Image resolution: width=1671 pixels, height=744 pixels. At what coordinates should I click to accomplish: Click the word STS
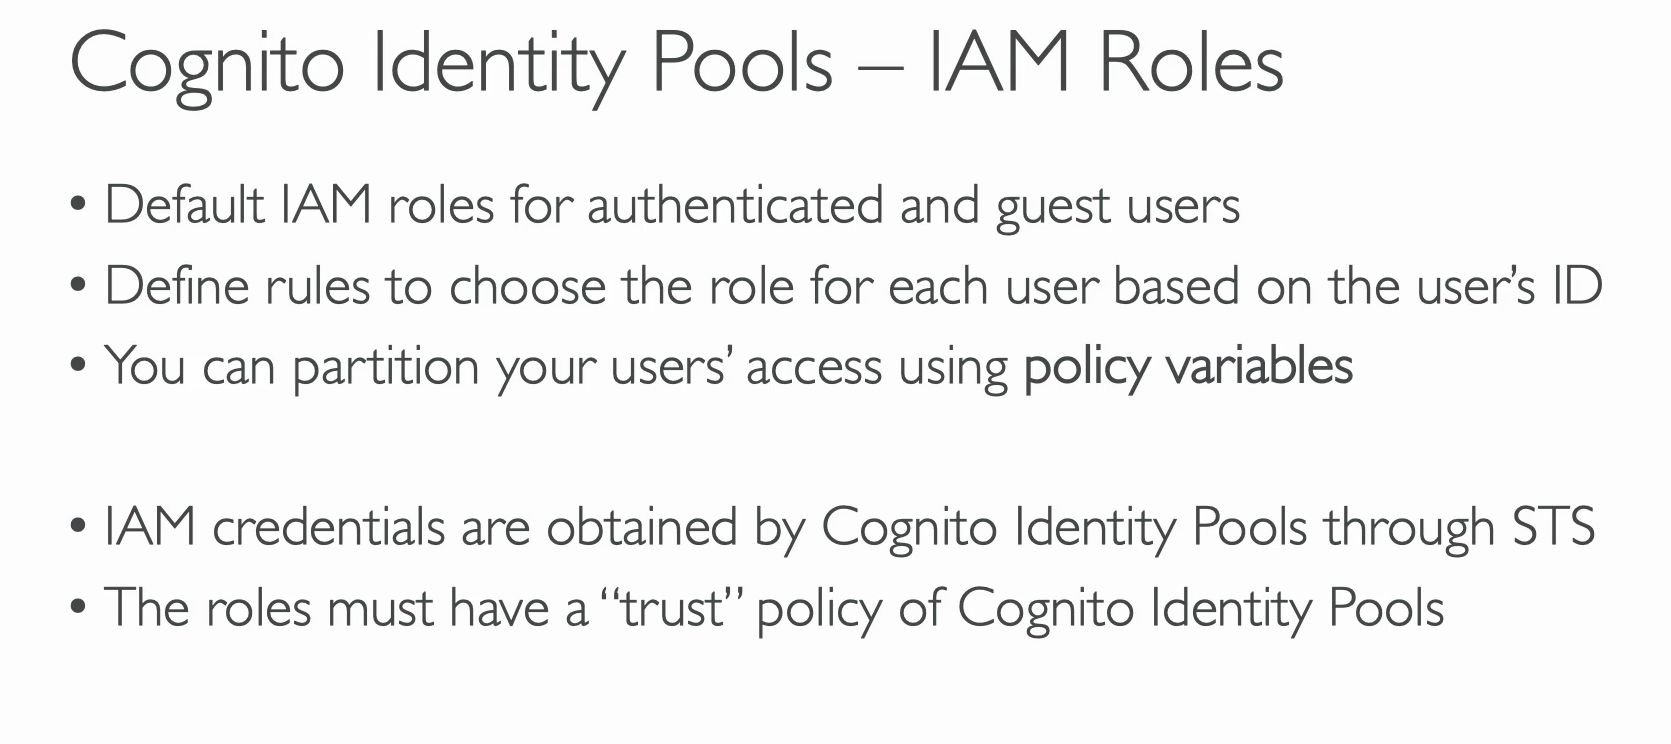tap(1553, 527)
